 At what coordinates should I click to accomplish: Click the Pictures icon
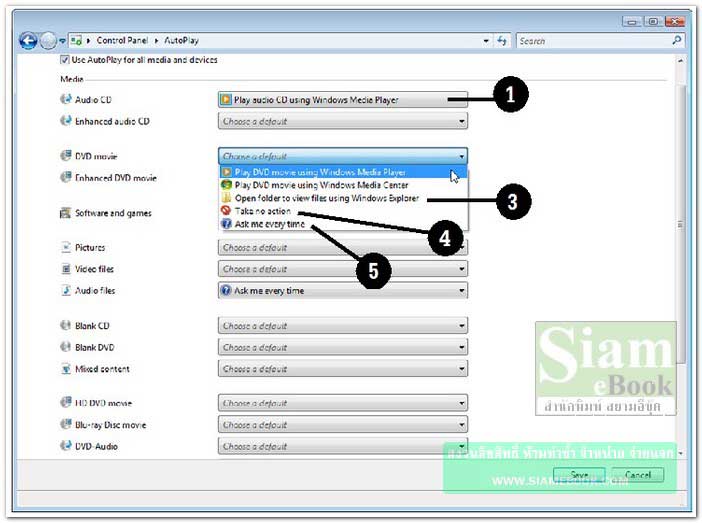[66, 247]
